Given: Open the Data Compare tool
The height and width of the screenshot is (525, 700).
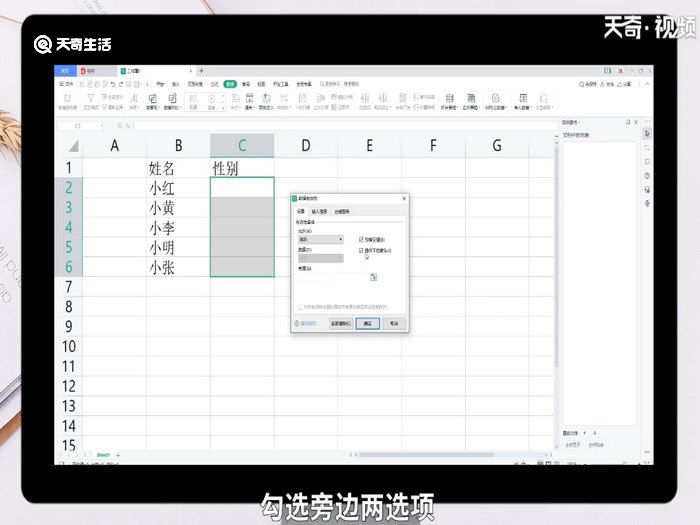Looking at the screenshot, I should [172, 98].
